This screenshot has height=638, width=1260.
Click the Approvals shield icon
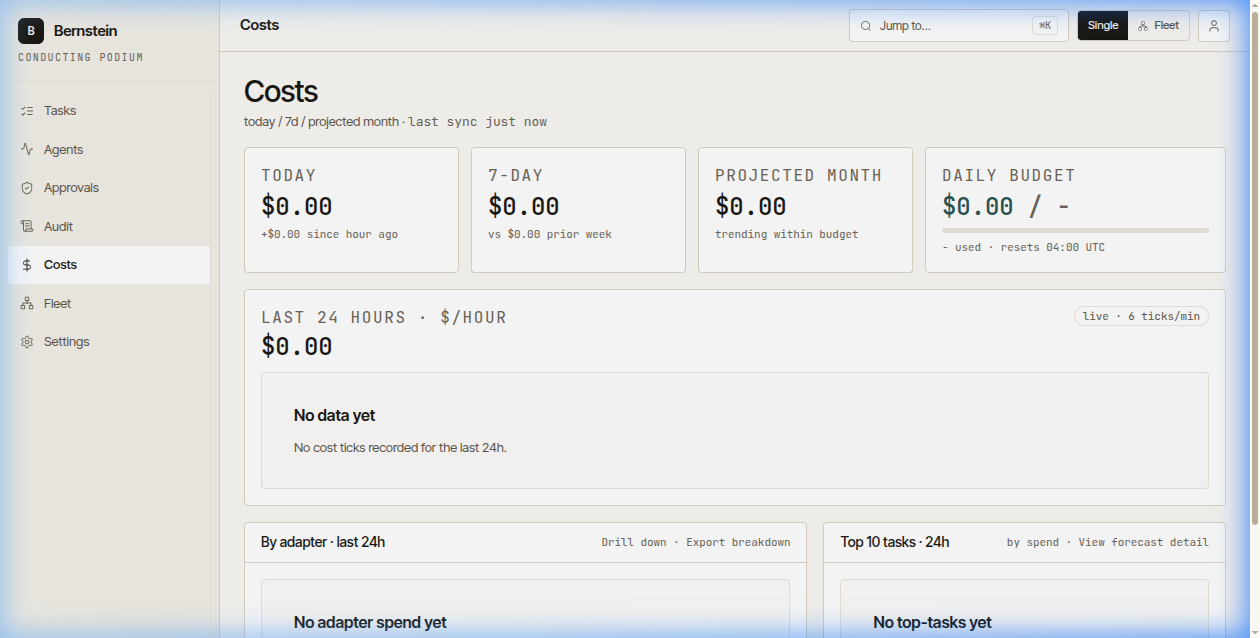point(27,188)
